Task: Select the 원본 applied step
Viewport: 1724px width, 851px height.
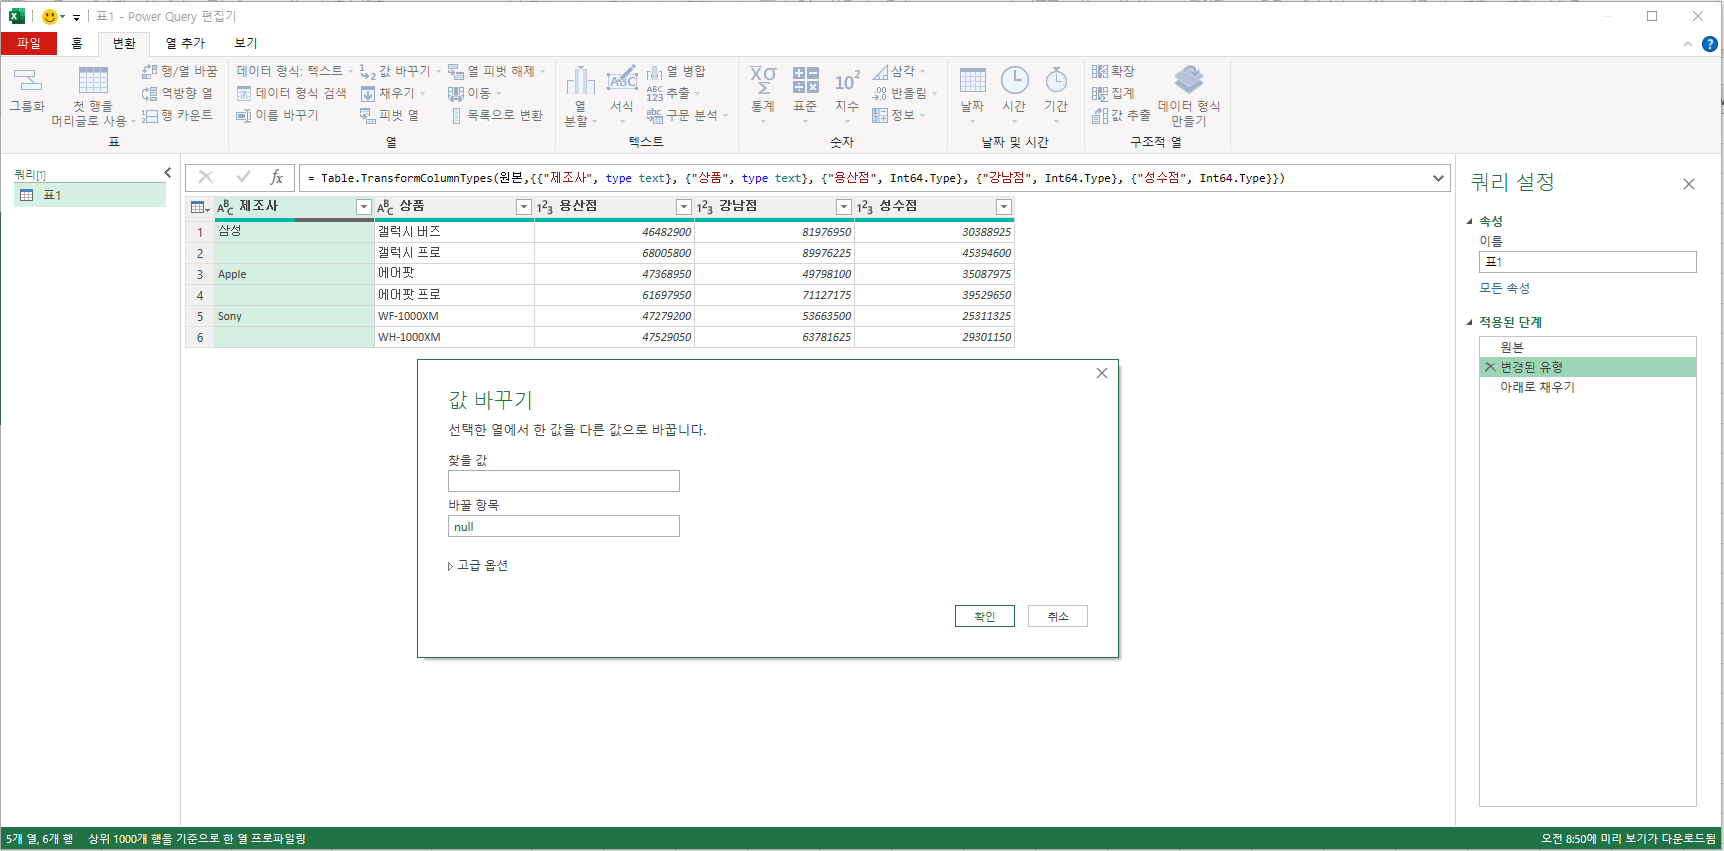Action: coord(1587,347)
